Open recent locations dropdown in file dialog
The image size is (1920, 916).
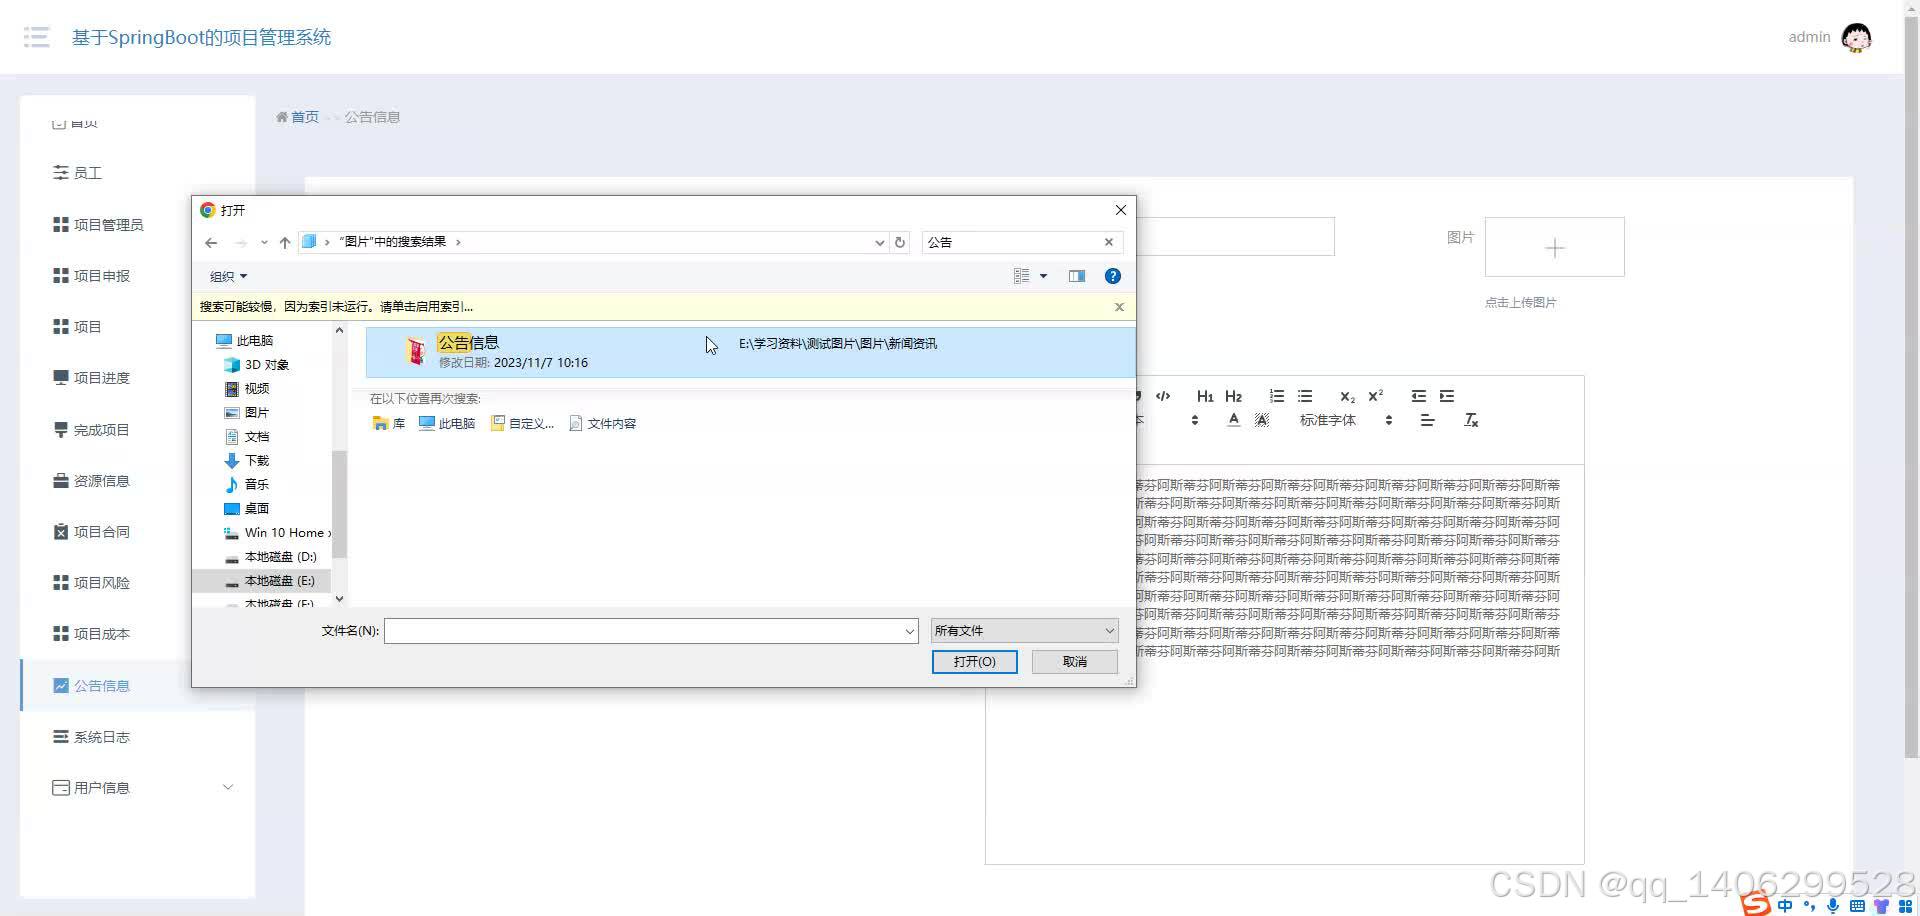click(x=264, y=242)
